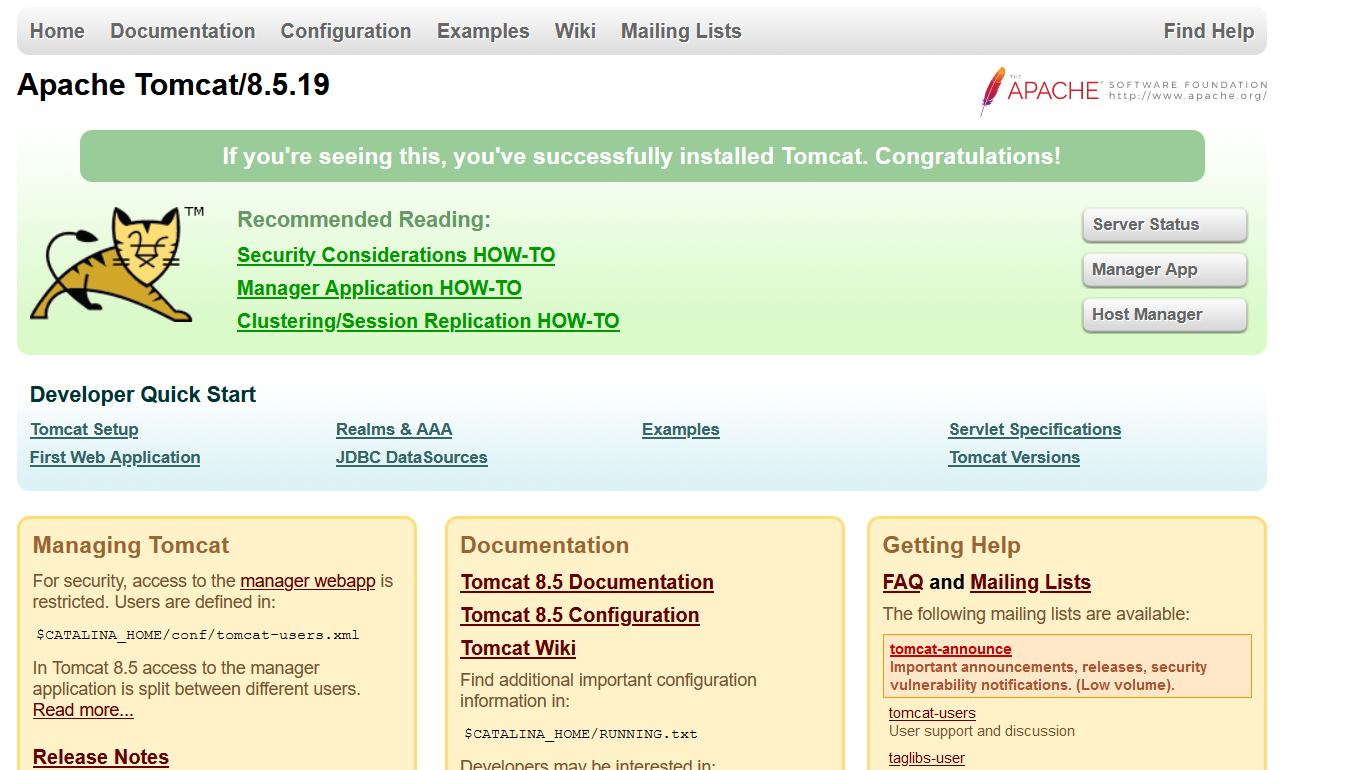The width and height of the screenshot is (1360, 770).
Task: Open the Servlet Specifications link
Action: click(1035, 430)
